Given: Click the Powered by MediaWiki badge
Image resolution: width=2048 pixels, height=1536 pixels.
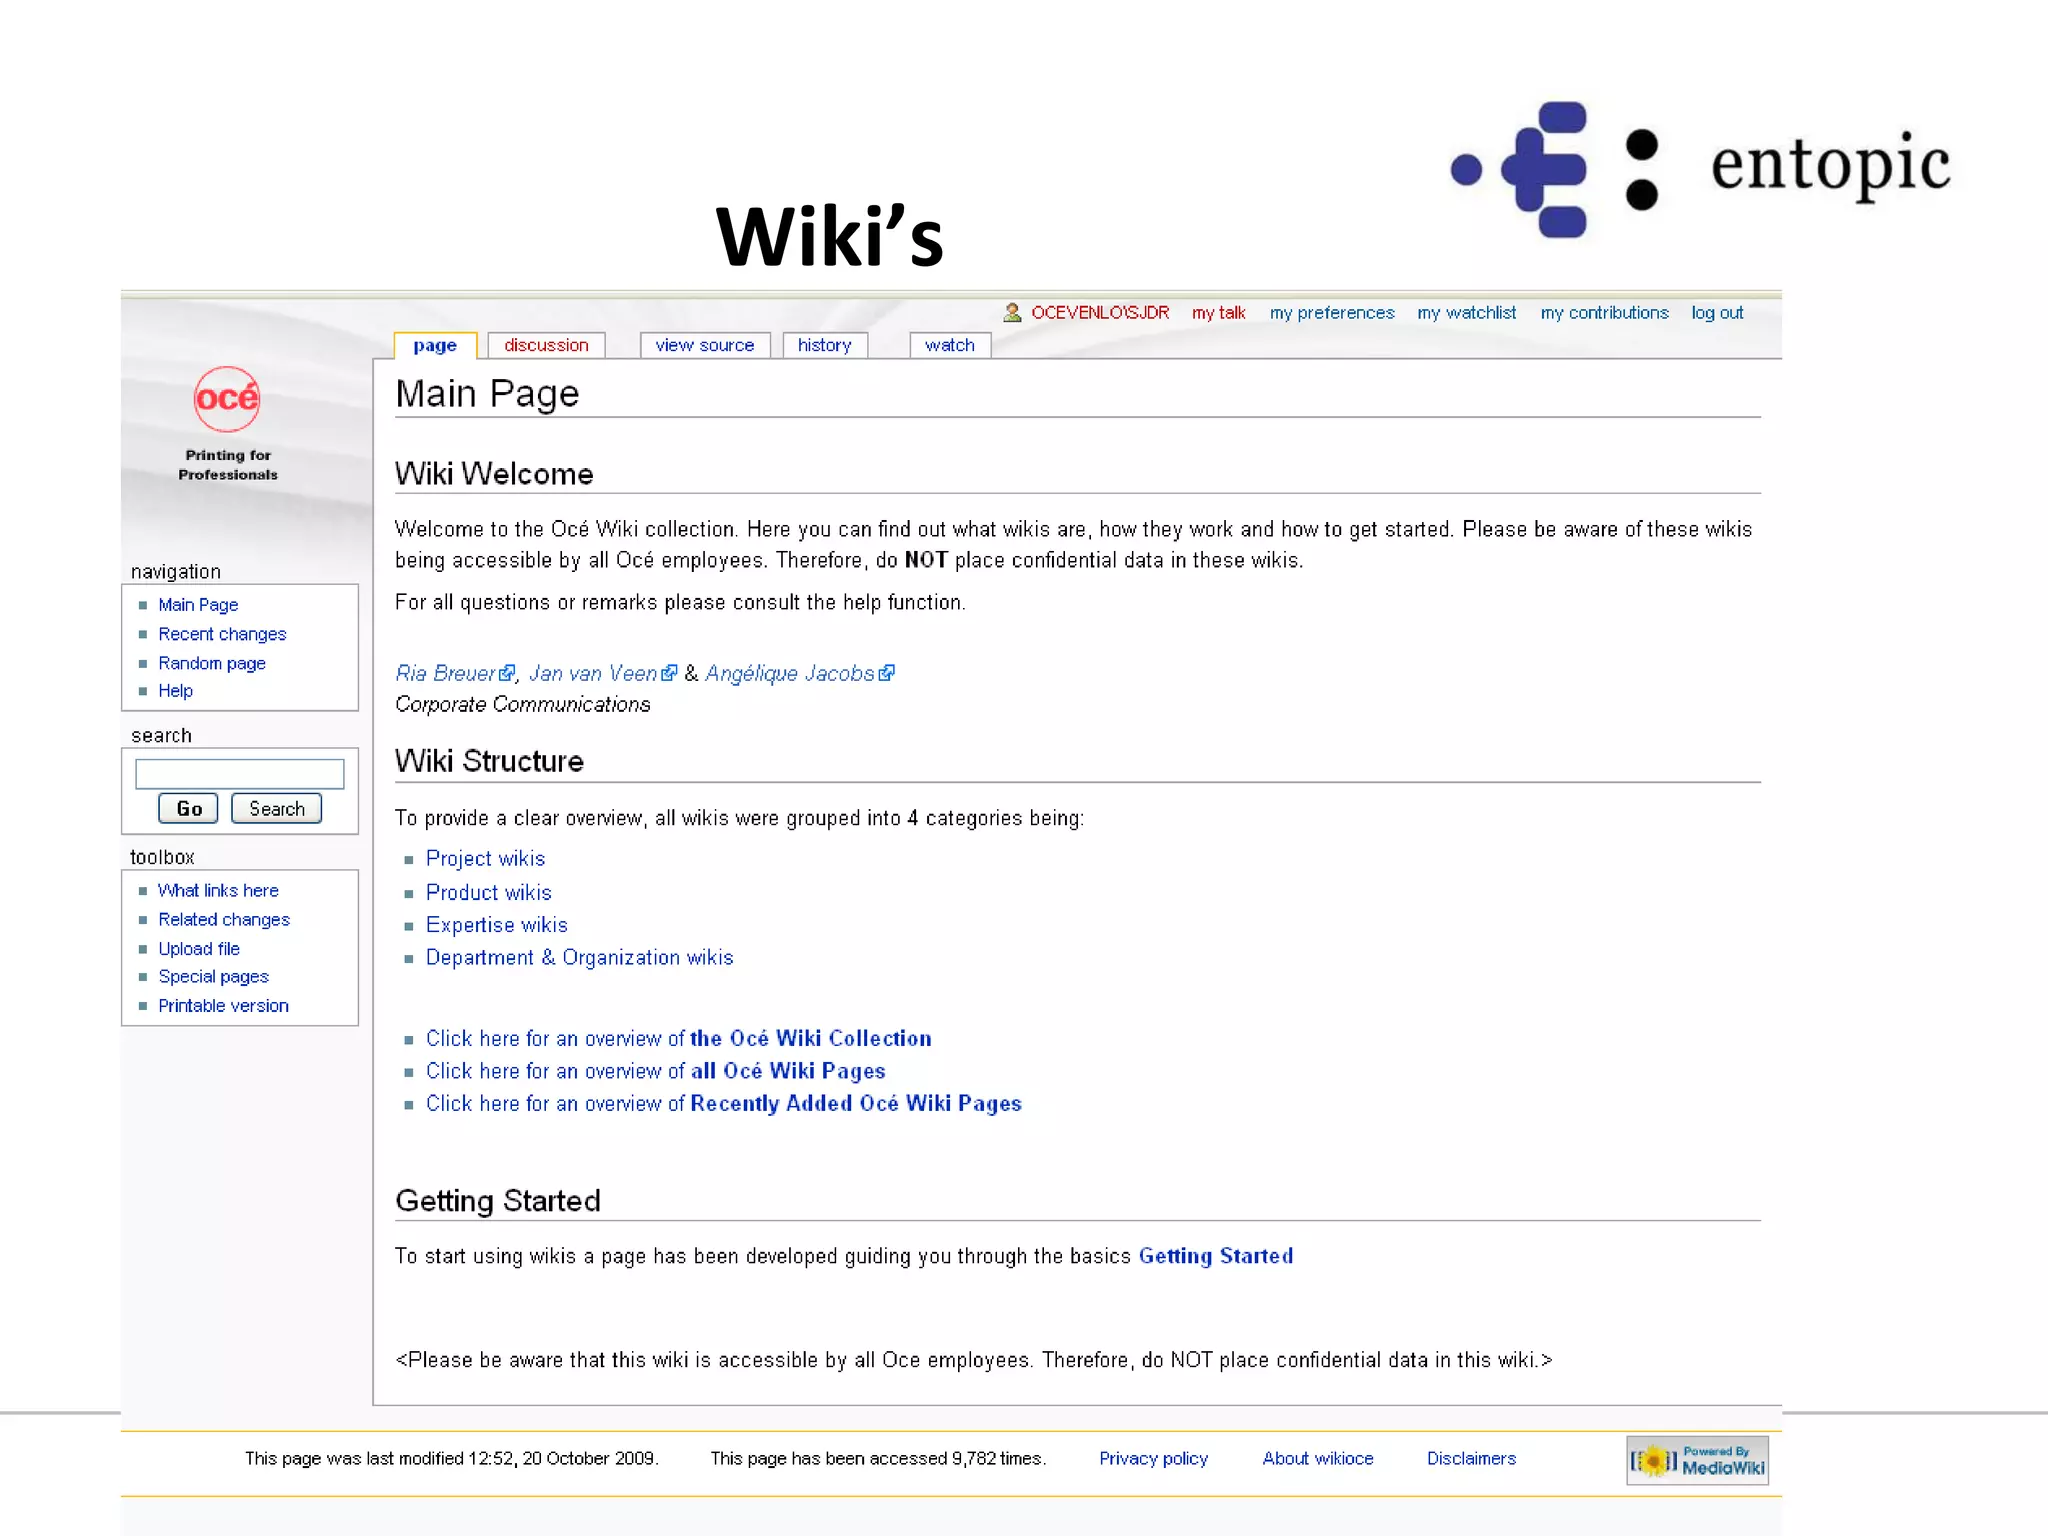Looking at the screenshot, I should coord(1697,1460).
